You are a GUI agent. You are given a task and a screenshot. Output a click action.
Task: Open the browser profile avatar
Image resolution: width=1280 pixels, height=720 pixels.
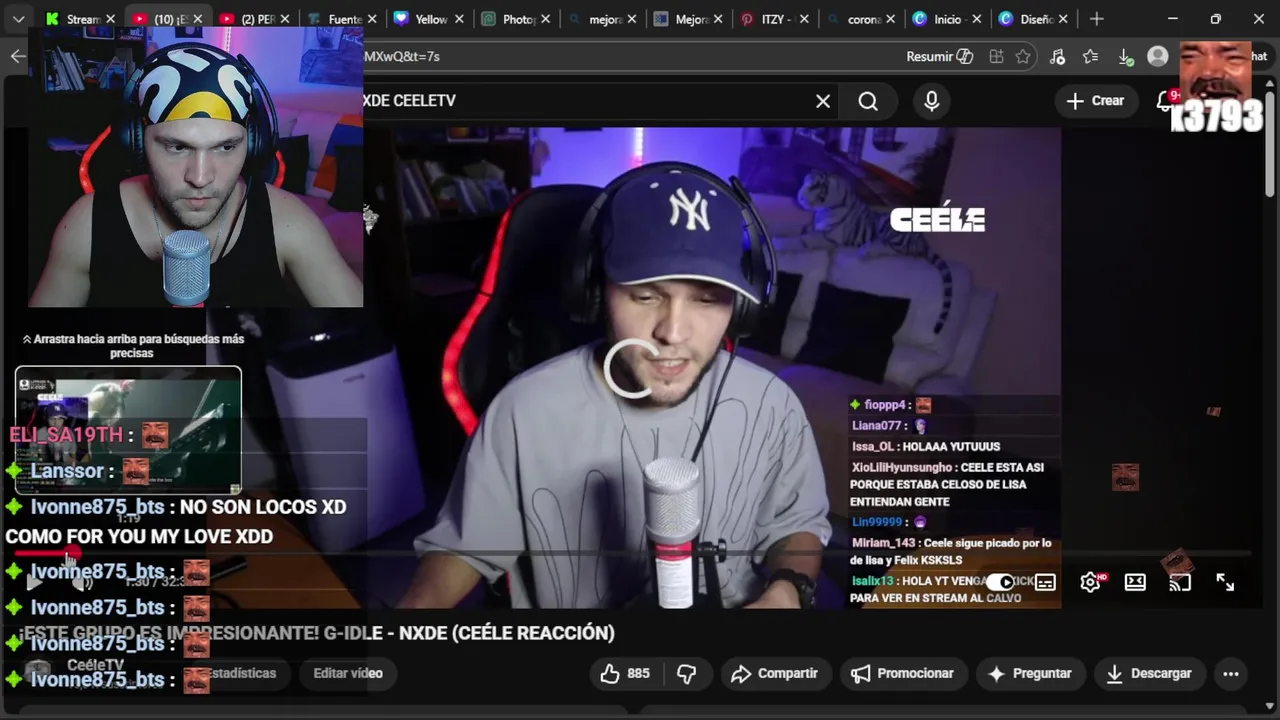click(1158, 57)
